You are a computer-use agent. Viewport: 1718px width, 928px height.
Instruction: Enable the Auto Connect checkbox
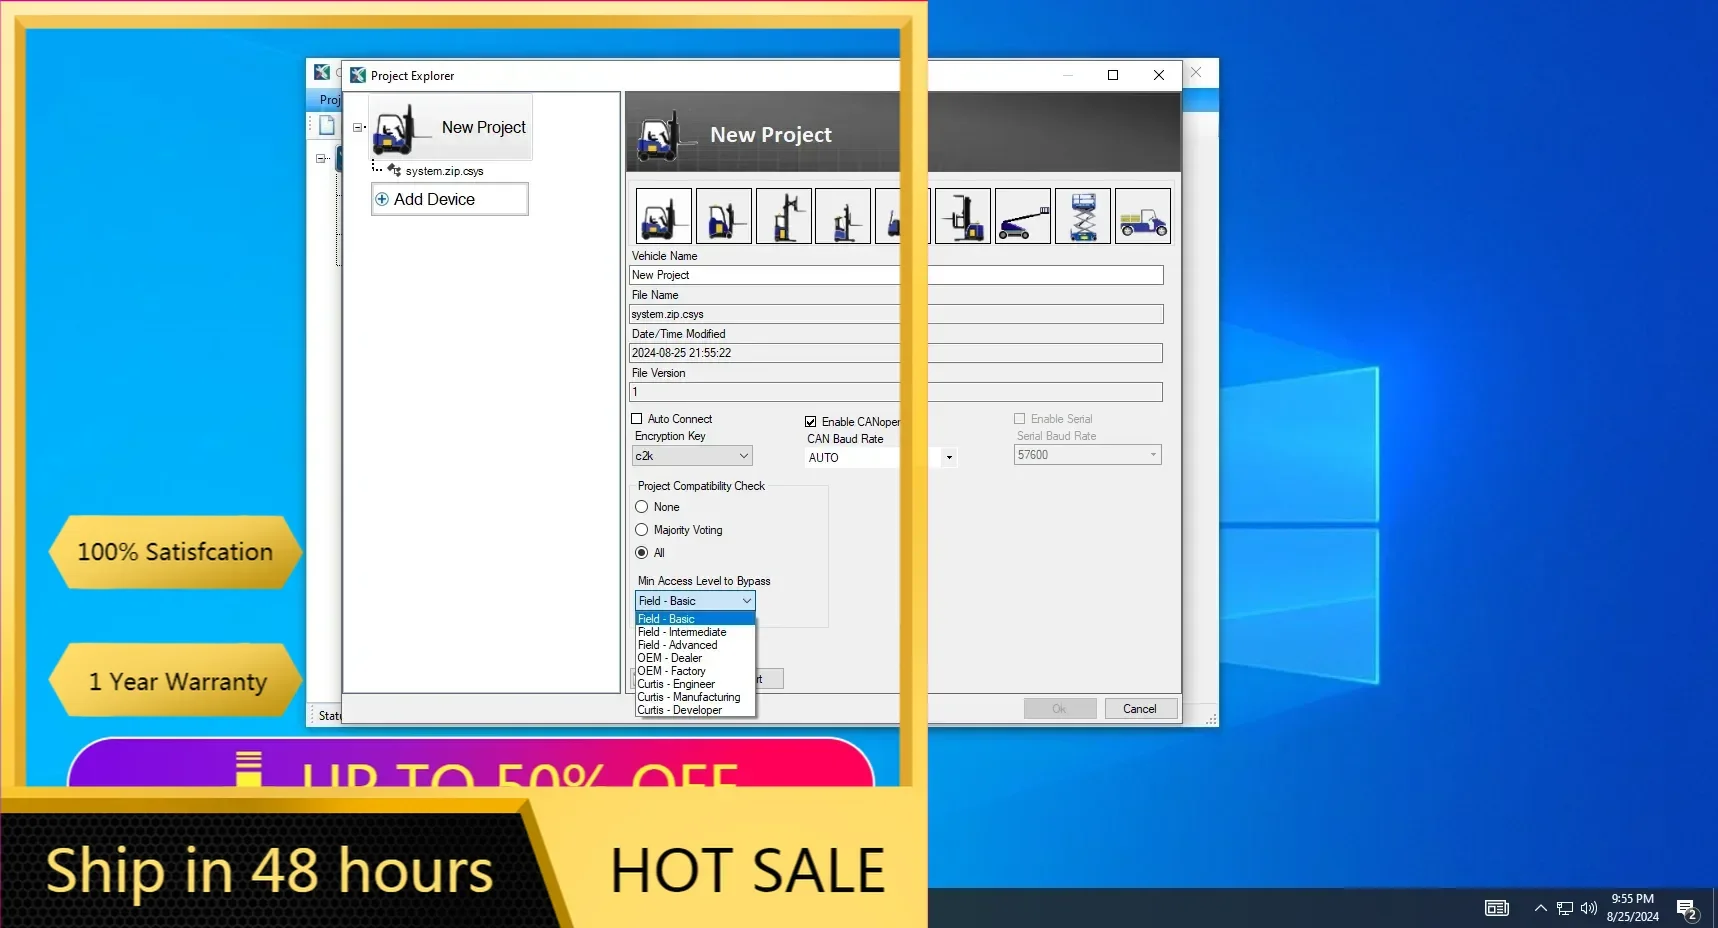tap(638, 418)
